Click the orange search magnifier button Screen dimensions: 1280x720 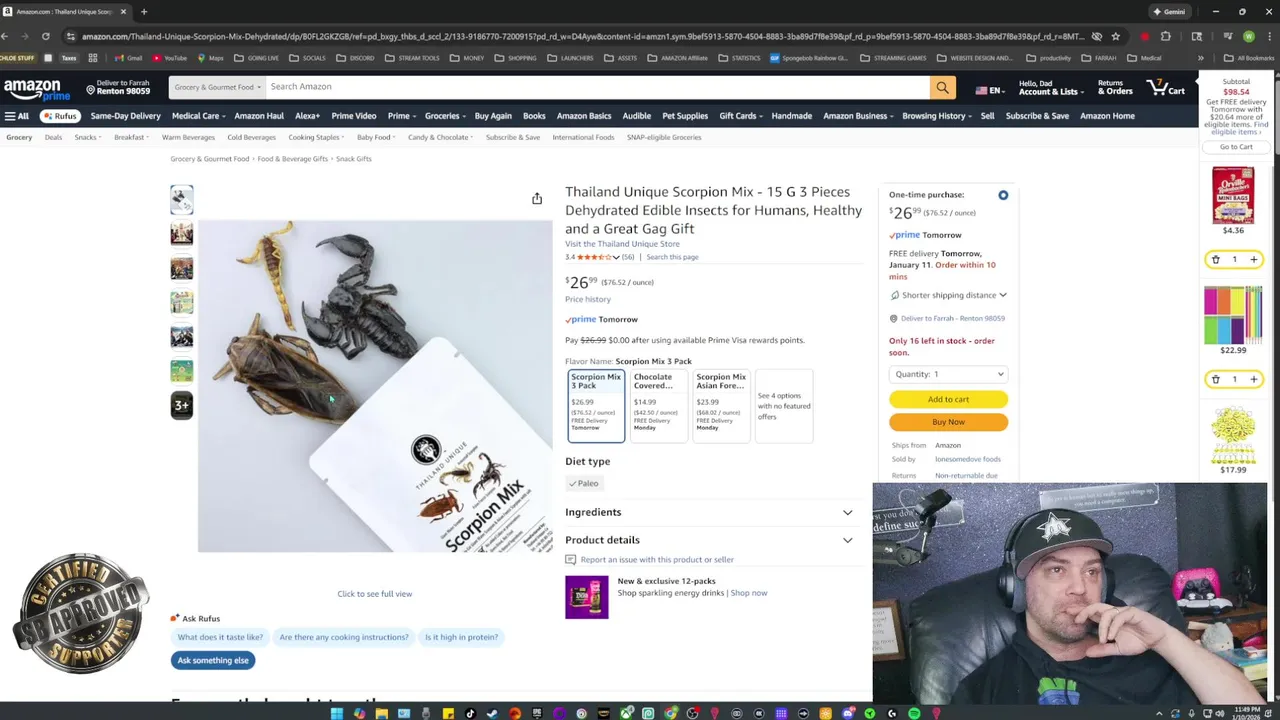coord(942,87)
